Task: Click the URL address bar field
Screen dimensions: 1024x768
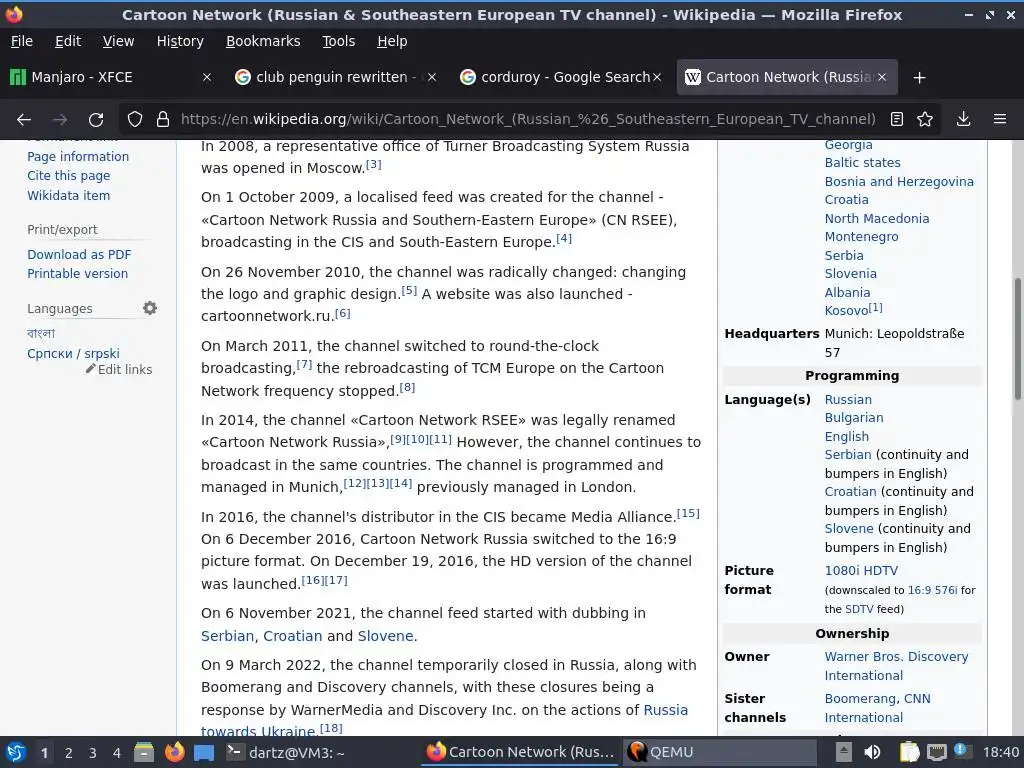Action: point(528,119)
